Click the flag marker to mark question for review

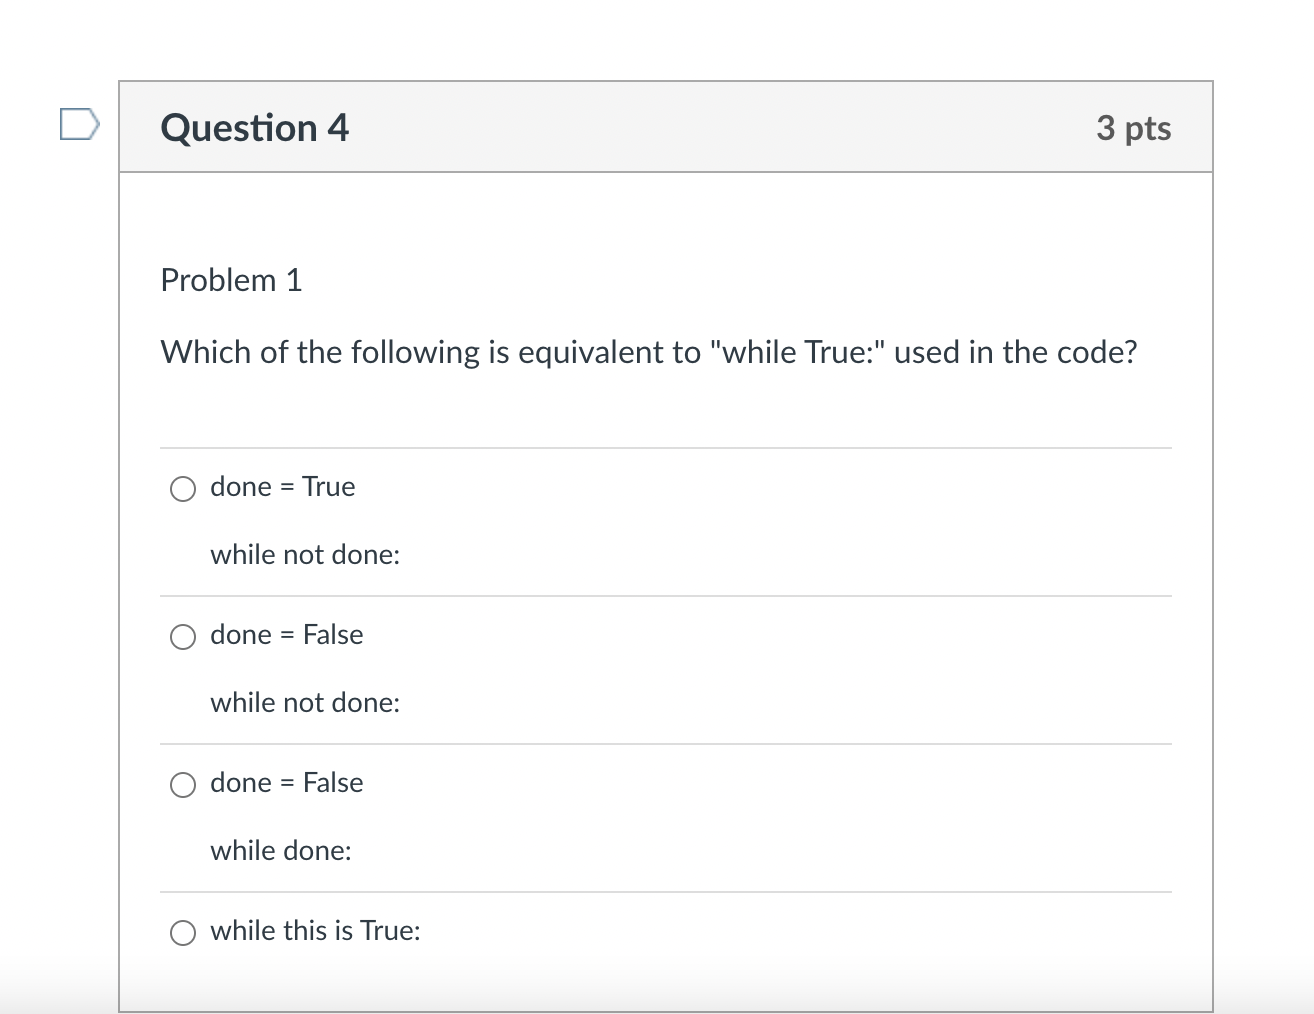(x=79, y=122)
